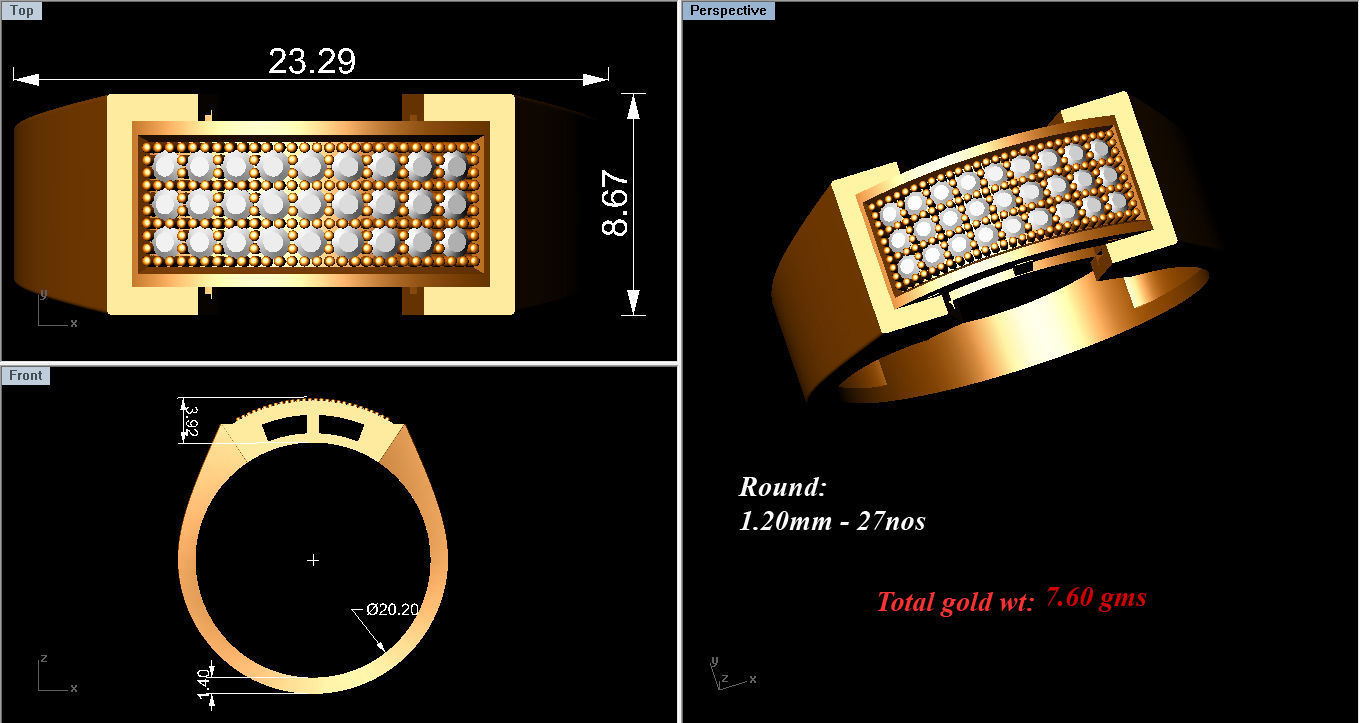
Task: Select the Perspective viewport label
Action: point(728,11)
